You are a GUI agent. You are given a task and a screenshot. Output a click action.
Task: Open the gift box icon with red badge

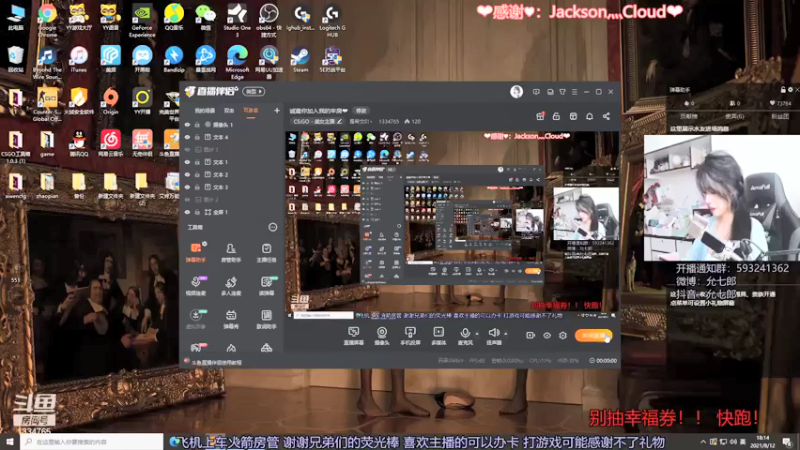pyautogui.click(x=540, y=116)
